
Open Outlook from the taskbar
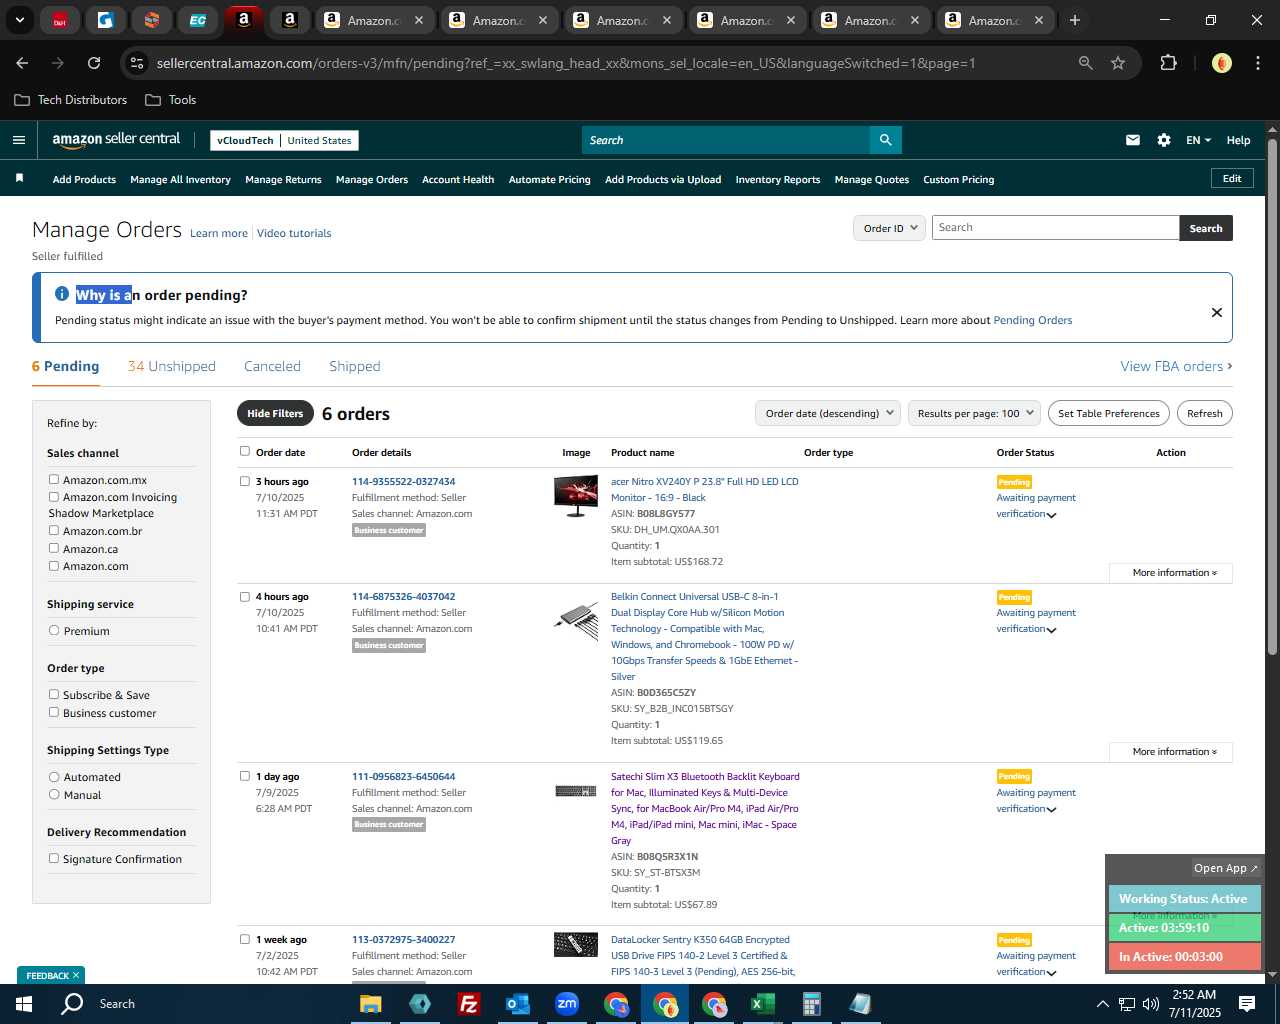point(517,1004)
